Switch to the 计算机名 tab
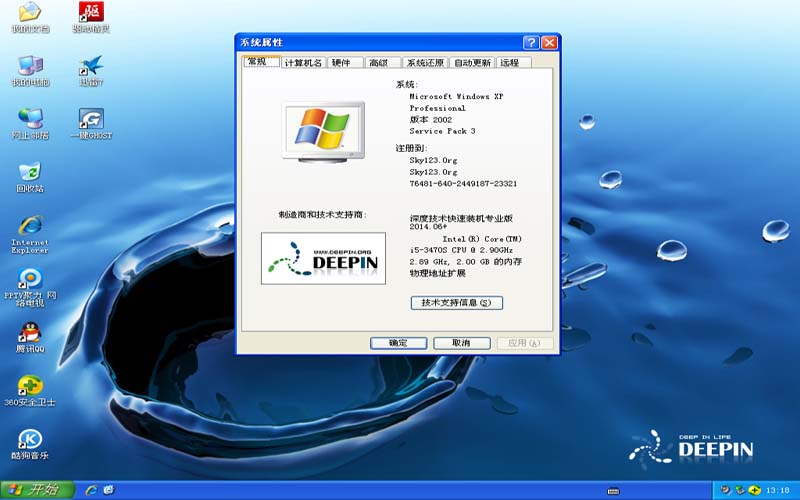This screenshot has height=500, width=800. coord(303,62)
